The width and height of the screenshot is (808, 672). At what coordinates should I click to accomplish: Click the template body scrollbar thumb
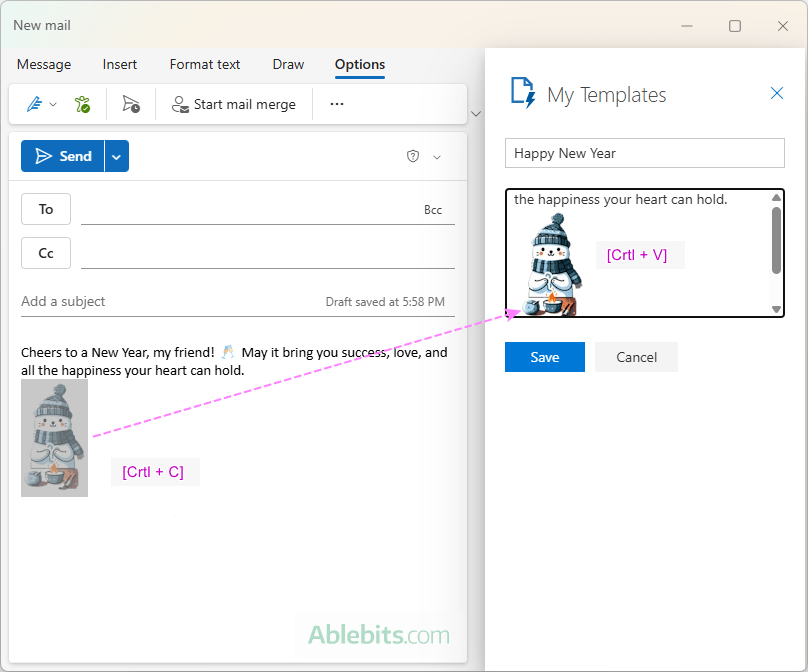click(776, 240)
